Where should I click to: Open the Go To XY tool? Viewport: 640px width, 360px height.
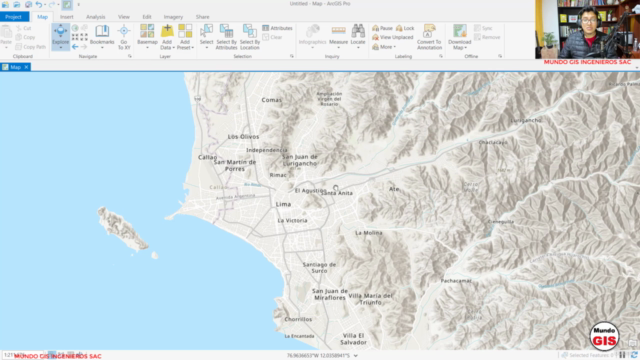click(x=124, y=37)
